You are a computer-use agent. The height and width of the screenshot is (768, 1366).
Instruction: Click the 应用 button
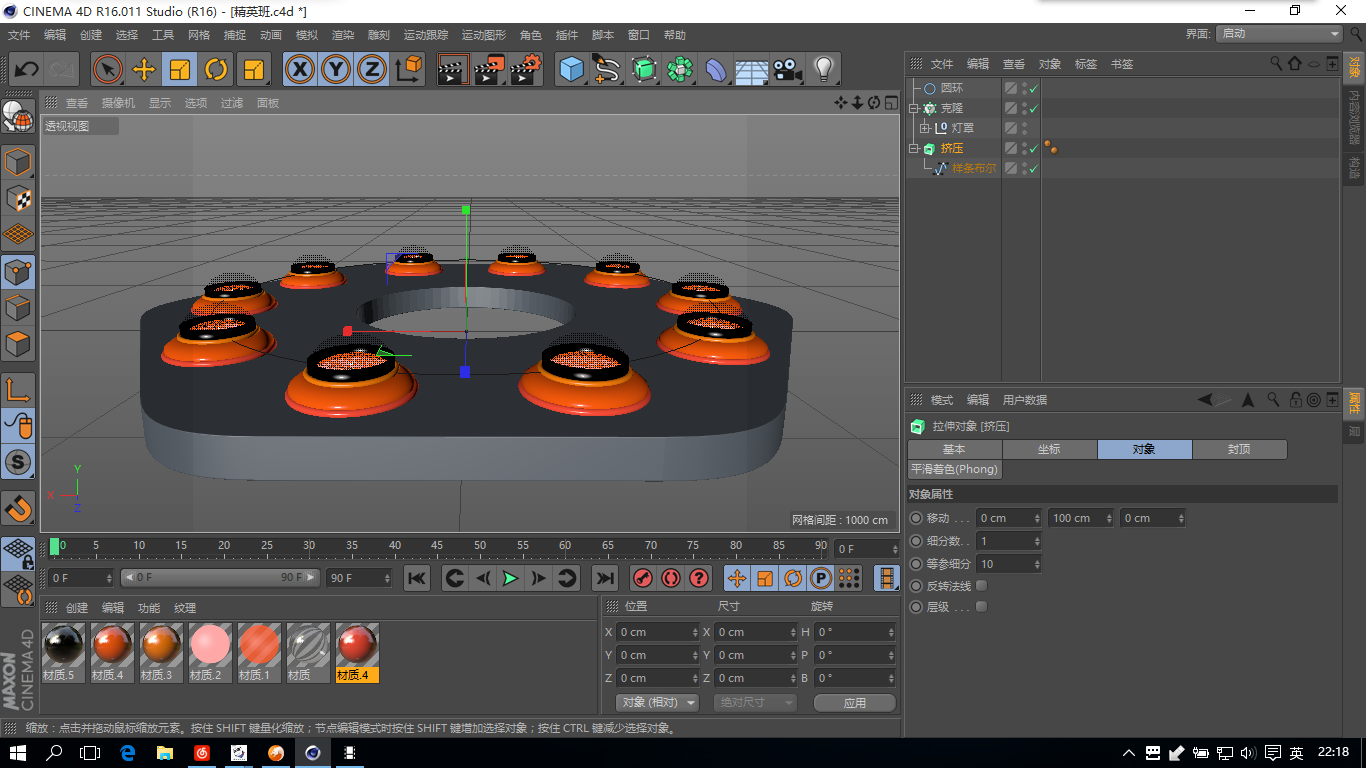[x=855, y=703]
